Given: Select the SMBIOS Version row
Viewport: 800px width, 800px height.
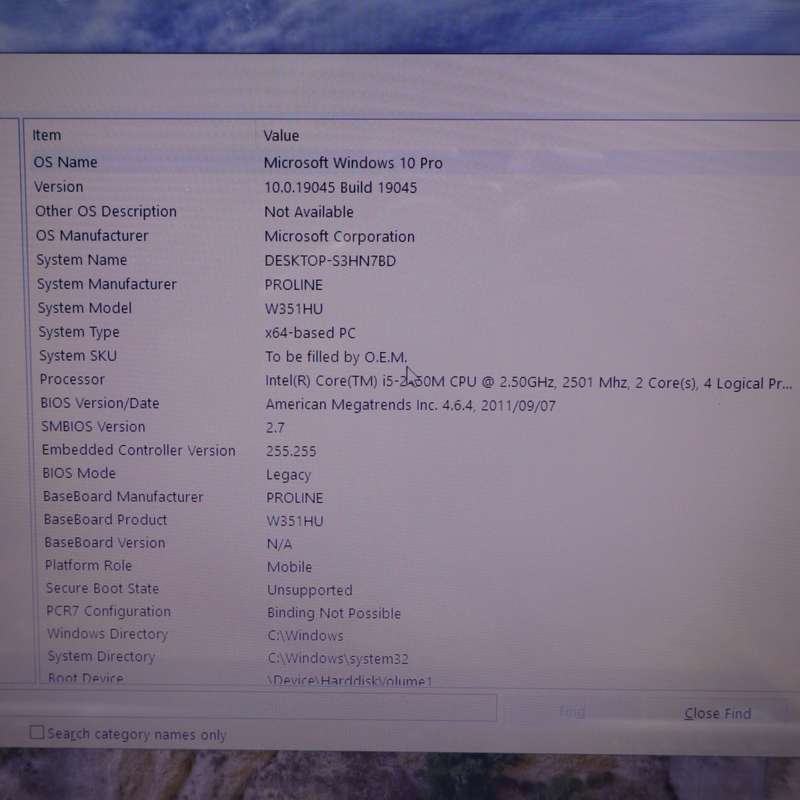Looking at the screenshot, I should point(93,427).
